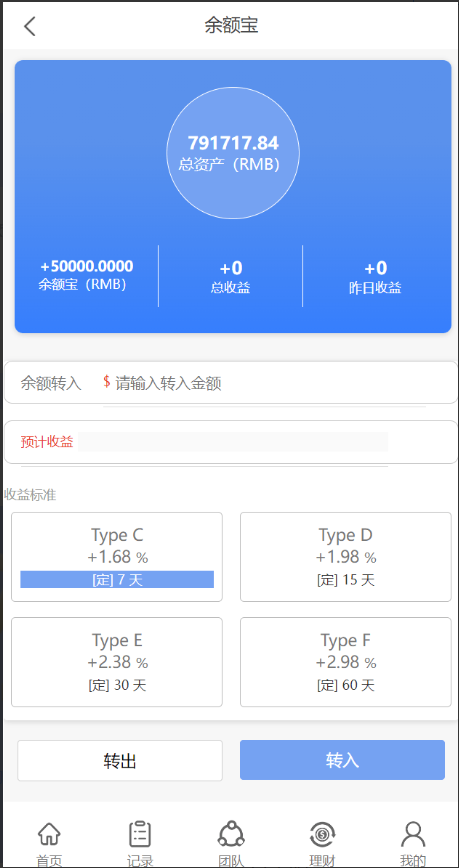Image resolution: width=459 pixels, height=868 pixels.
Task: Select the Type F 60-day plan
Action: (345, 662)
